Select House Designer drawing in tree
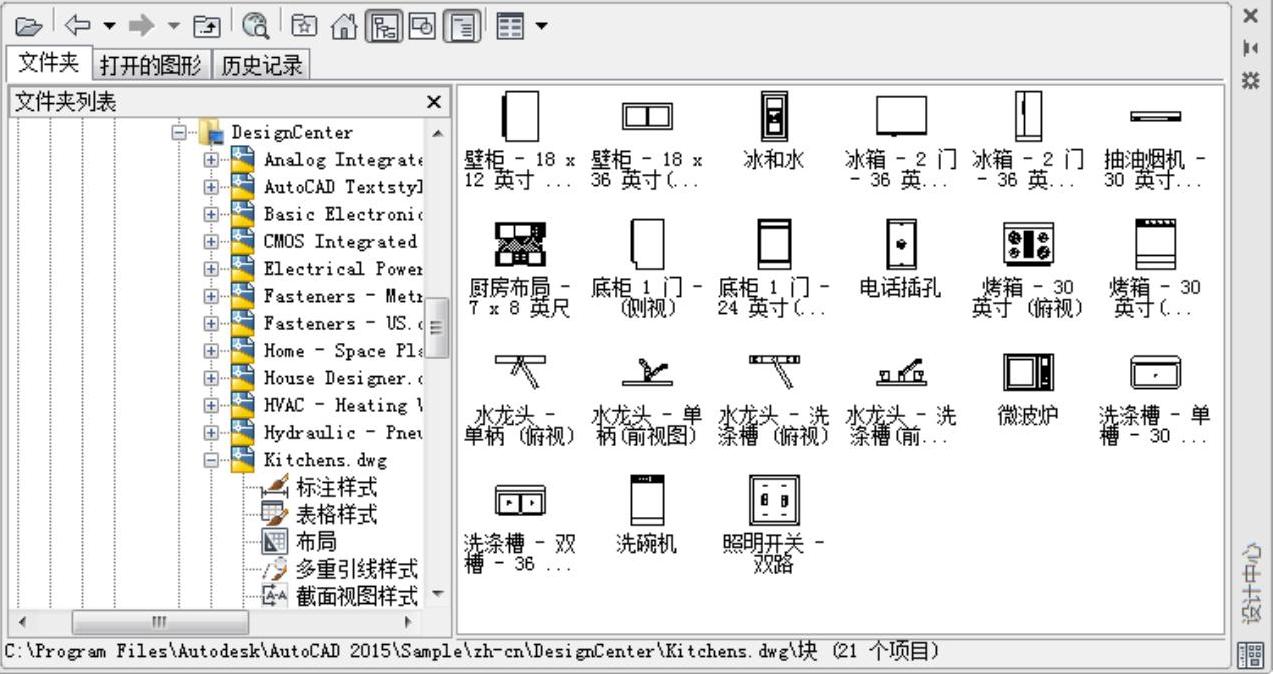Viewport: 1273px width, 674px height. click(344, 378)
